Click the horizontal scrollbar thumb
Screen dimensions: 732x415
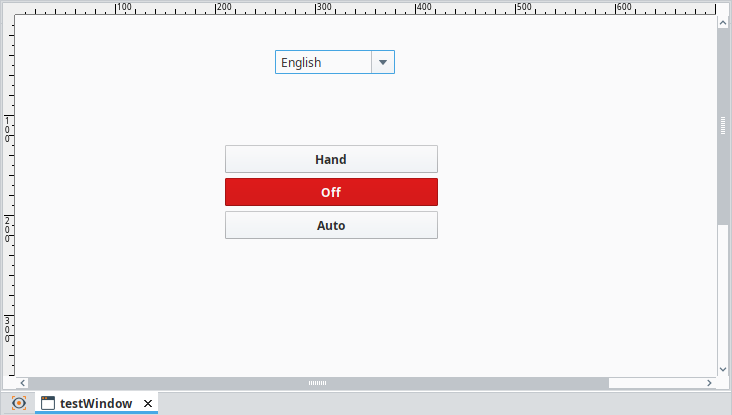(318, 382)
